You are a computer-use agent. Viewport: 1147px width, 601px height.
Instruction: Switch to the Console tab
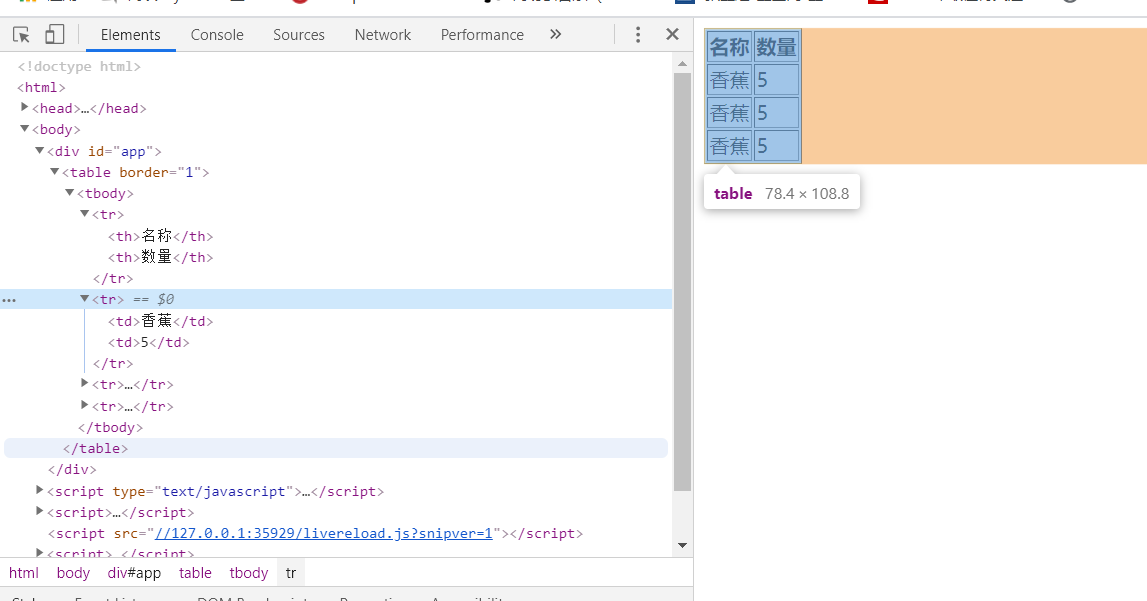[217, 34]
